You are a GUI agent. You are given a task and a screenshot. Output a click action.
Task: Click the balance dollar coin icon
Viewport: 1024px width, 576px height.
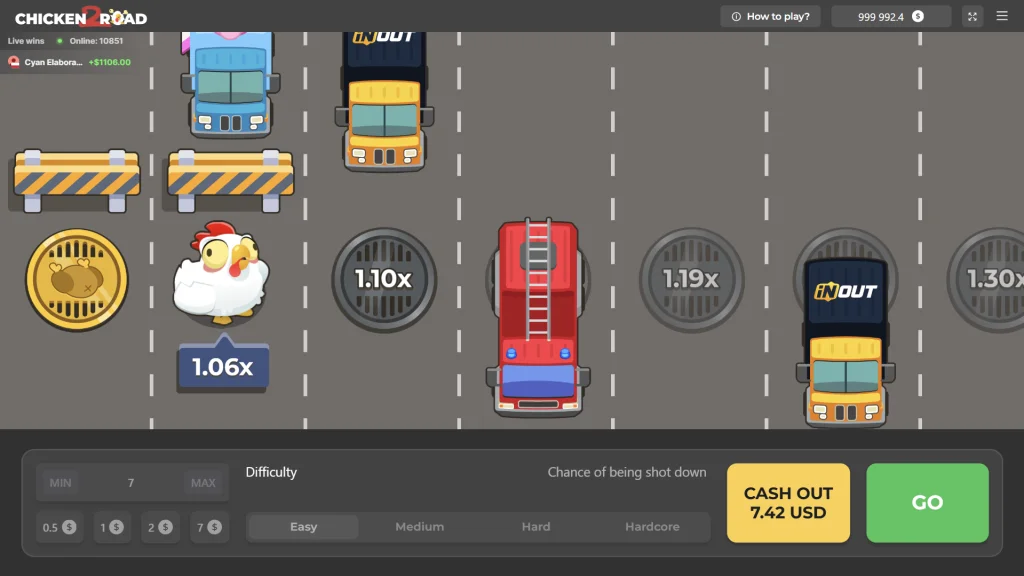918,16
